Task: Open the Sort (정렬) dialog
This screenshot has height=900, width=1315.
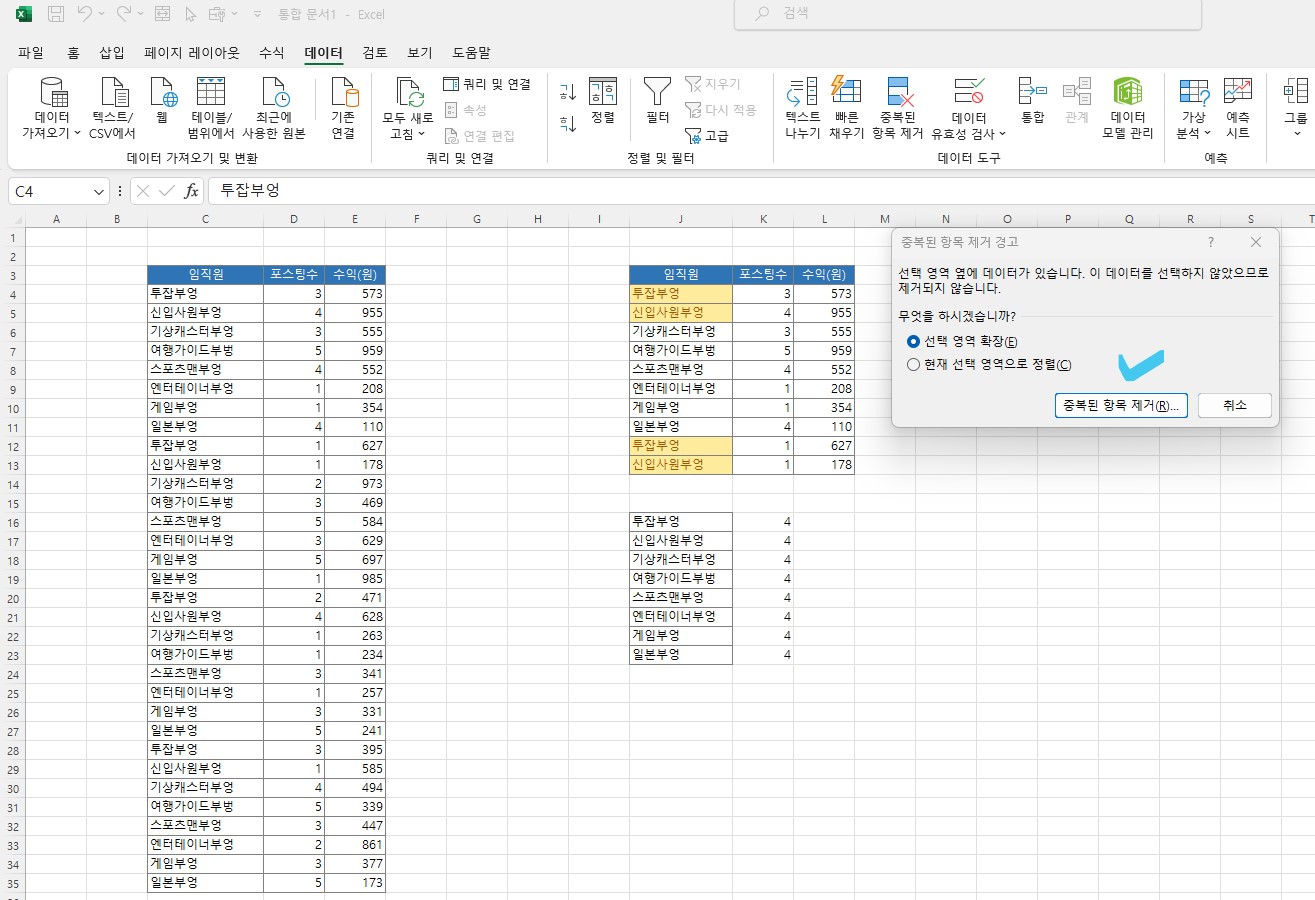Action: point(602,100)
